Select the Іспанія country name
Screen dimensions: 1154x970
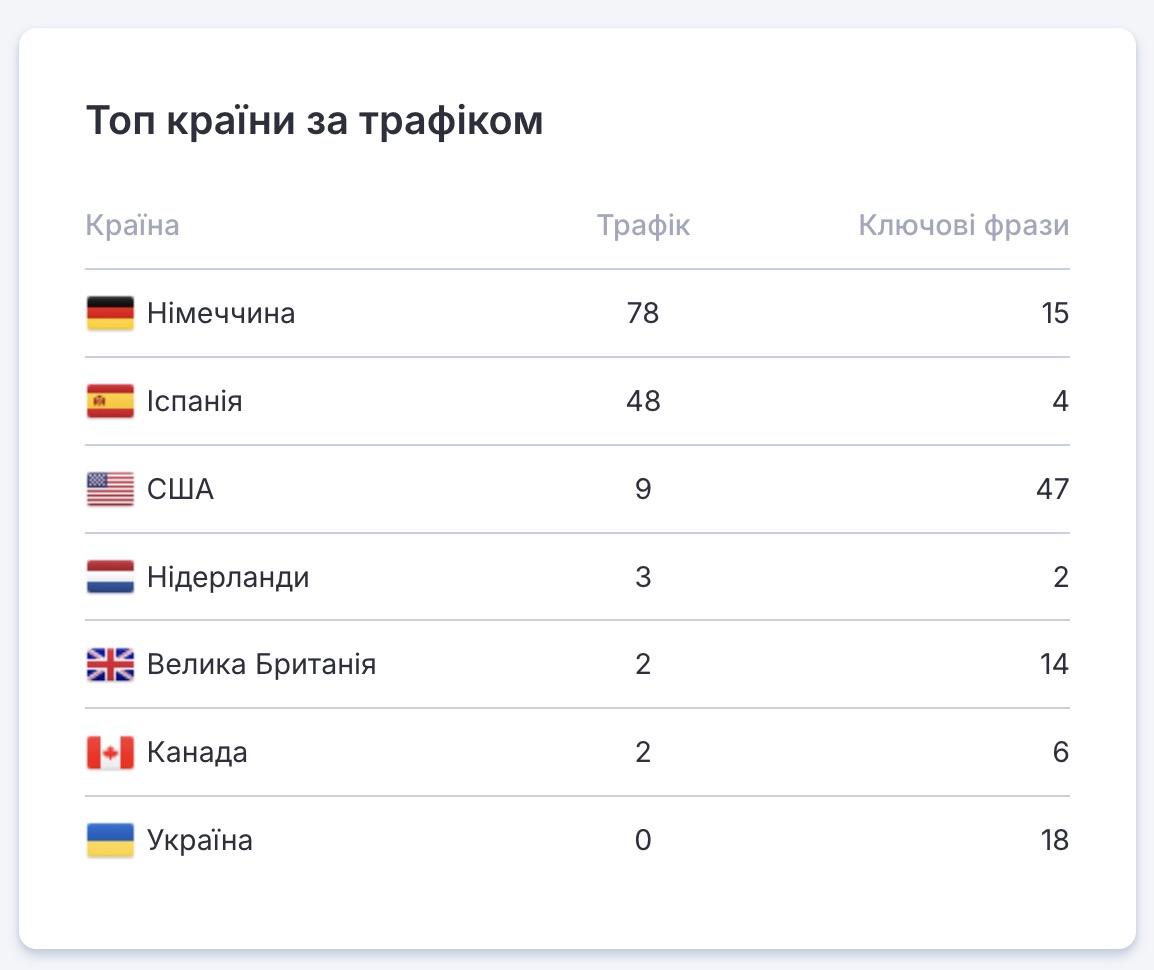195,402
